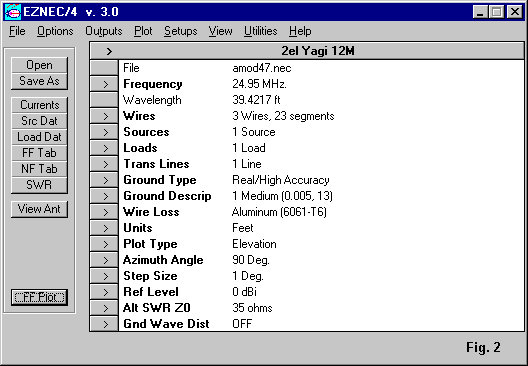Expand the Loads row arrow button
Viewport: 528px width, 366px height.
(104, 148)
